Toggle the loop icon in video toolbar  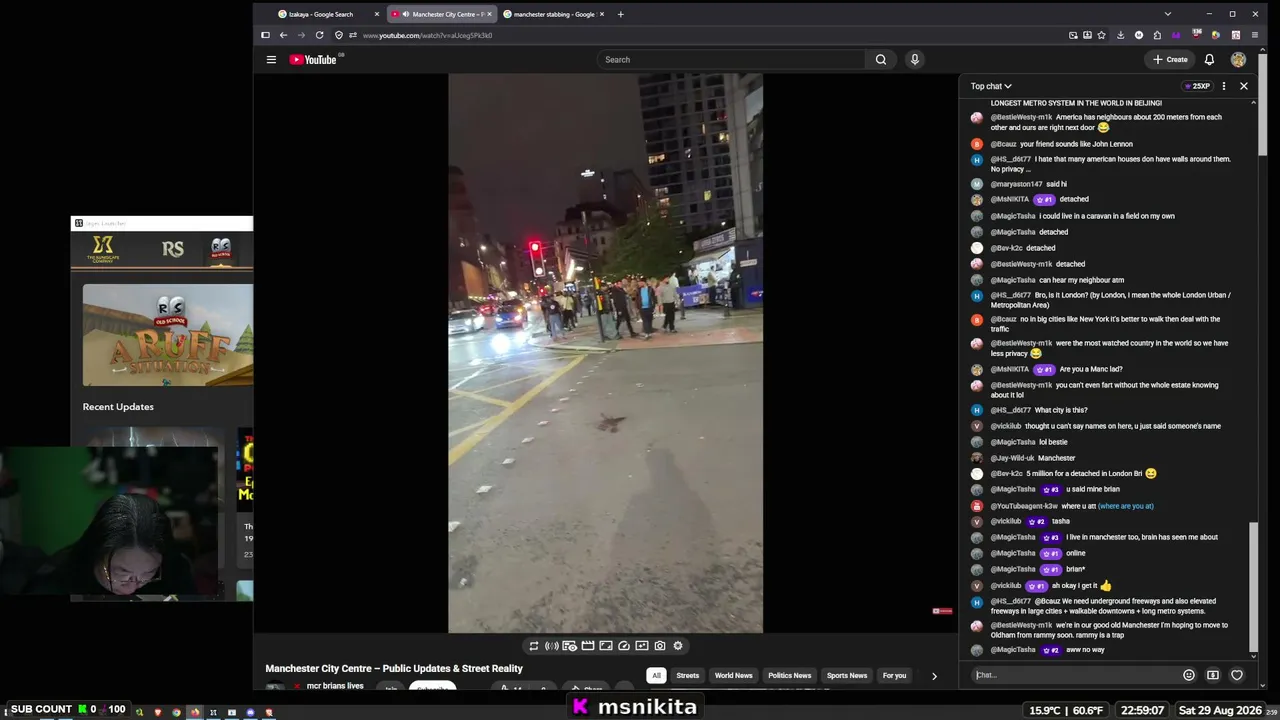(534, 646)
